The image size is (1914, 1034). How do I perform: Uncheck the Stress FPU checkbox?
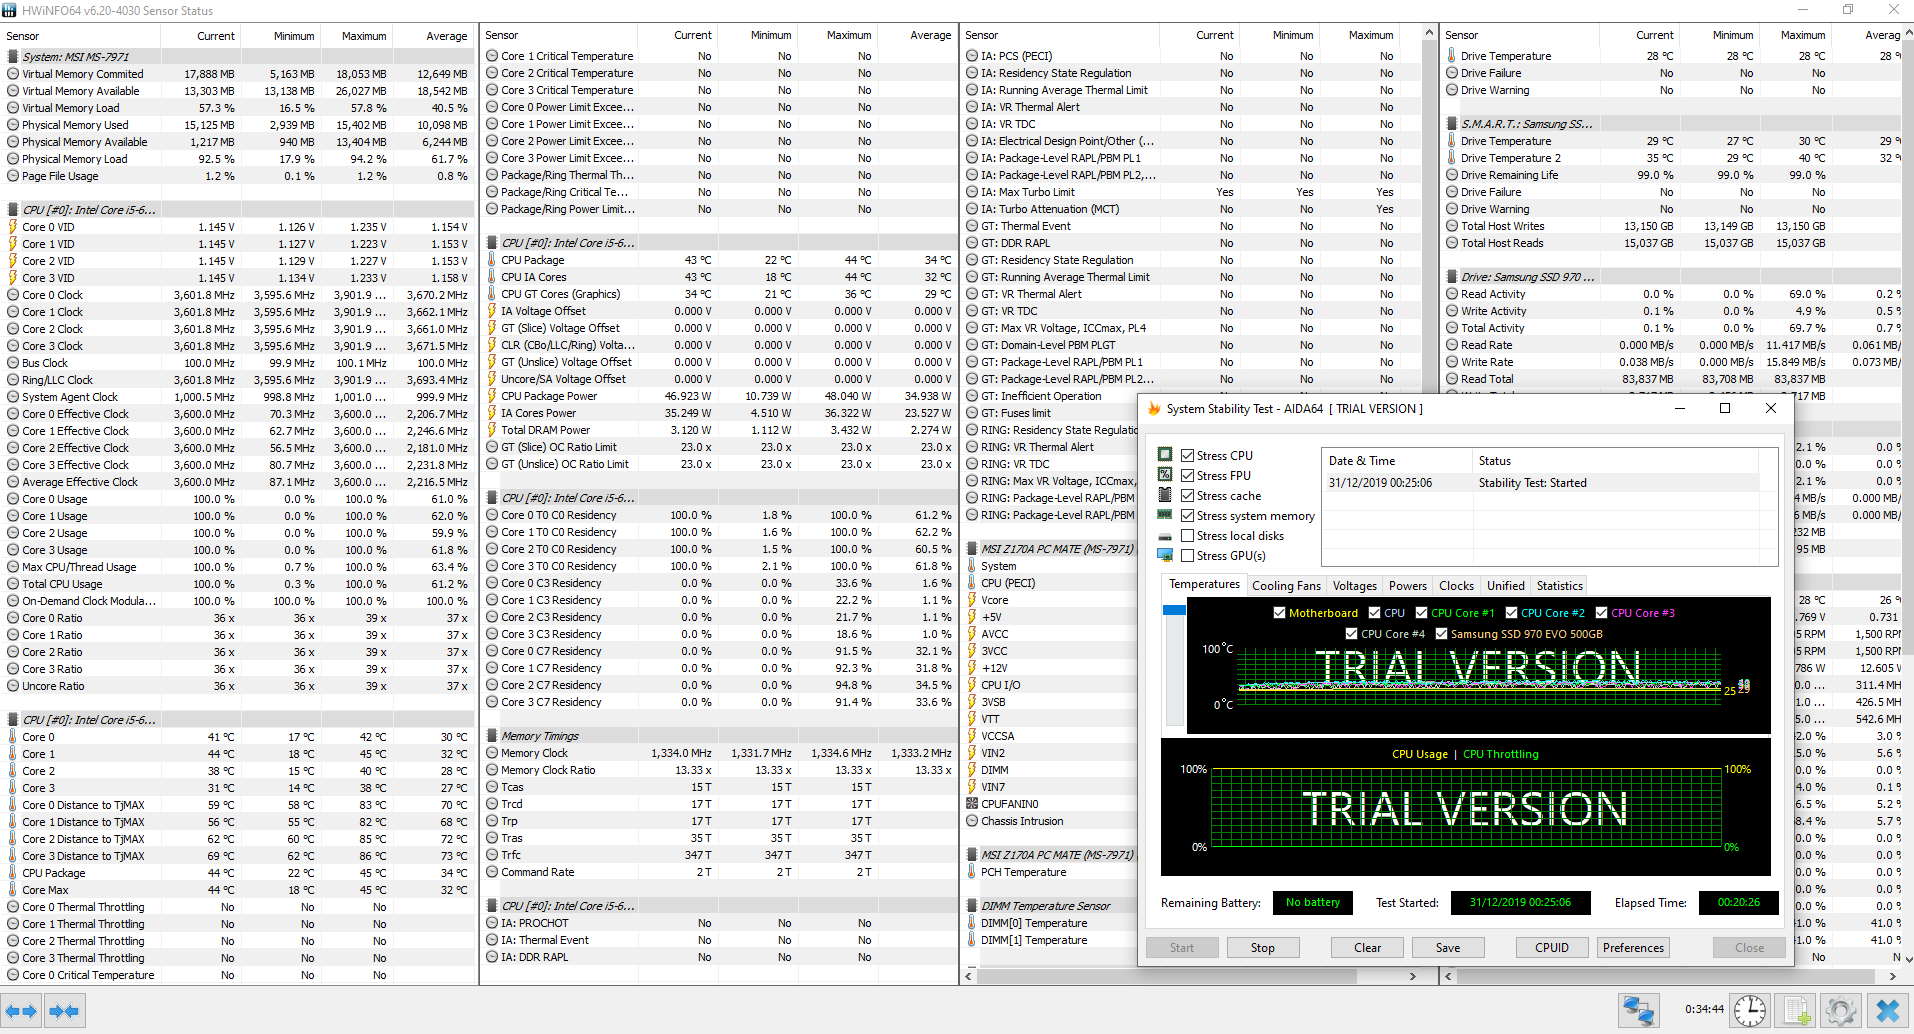[x=1188, y=476]
